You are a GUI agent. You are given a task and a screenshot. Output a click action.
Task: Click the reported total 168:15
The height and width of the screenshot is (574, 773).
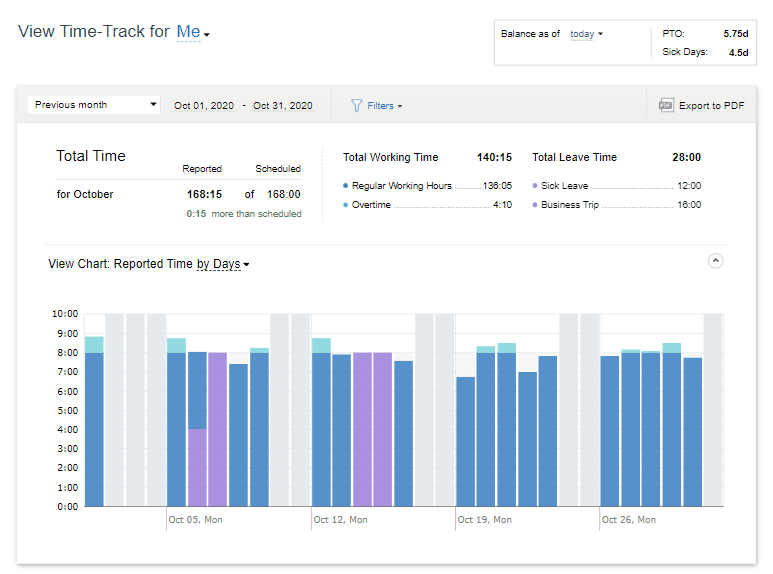[204, 194]
